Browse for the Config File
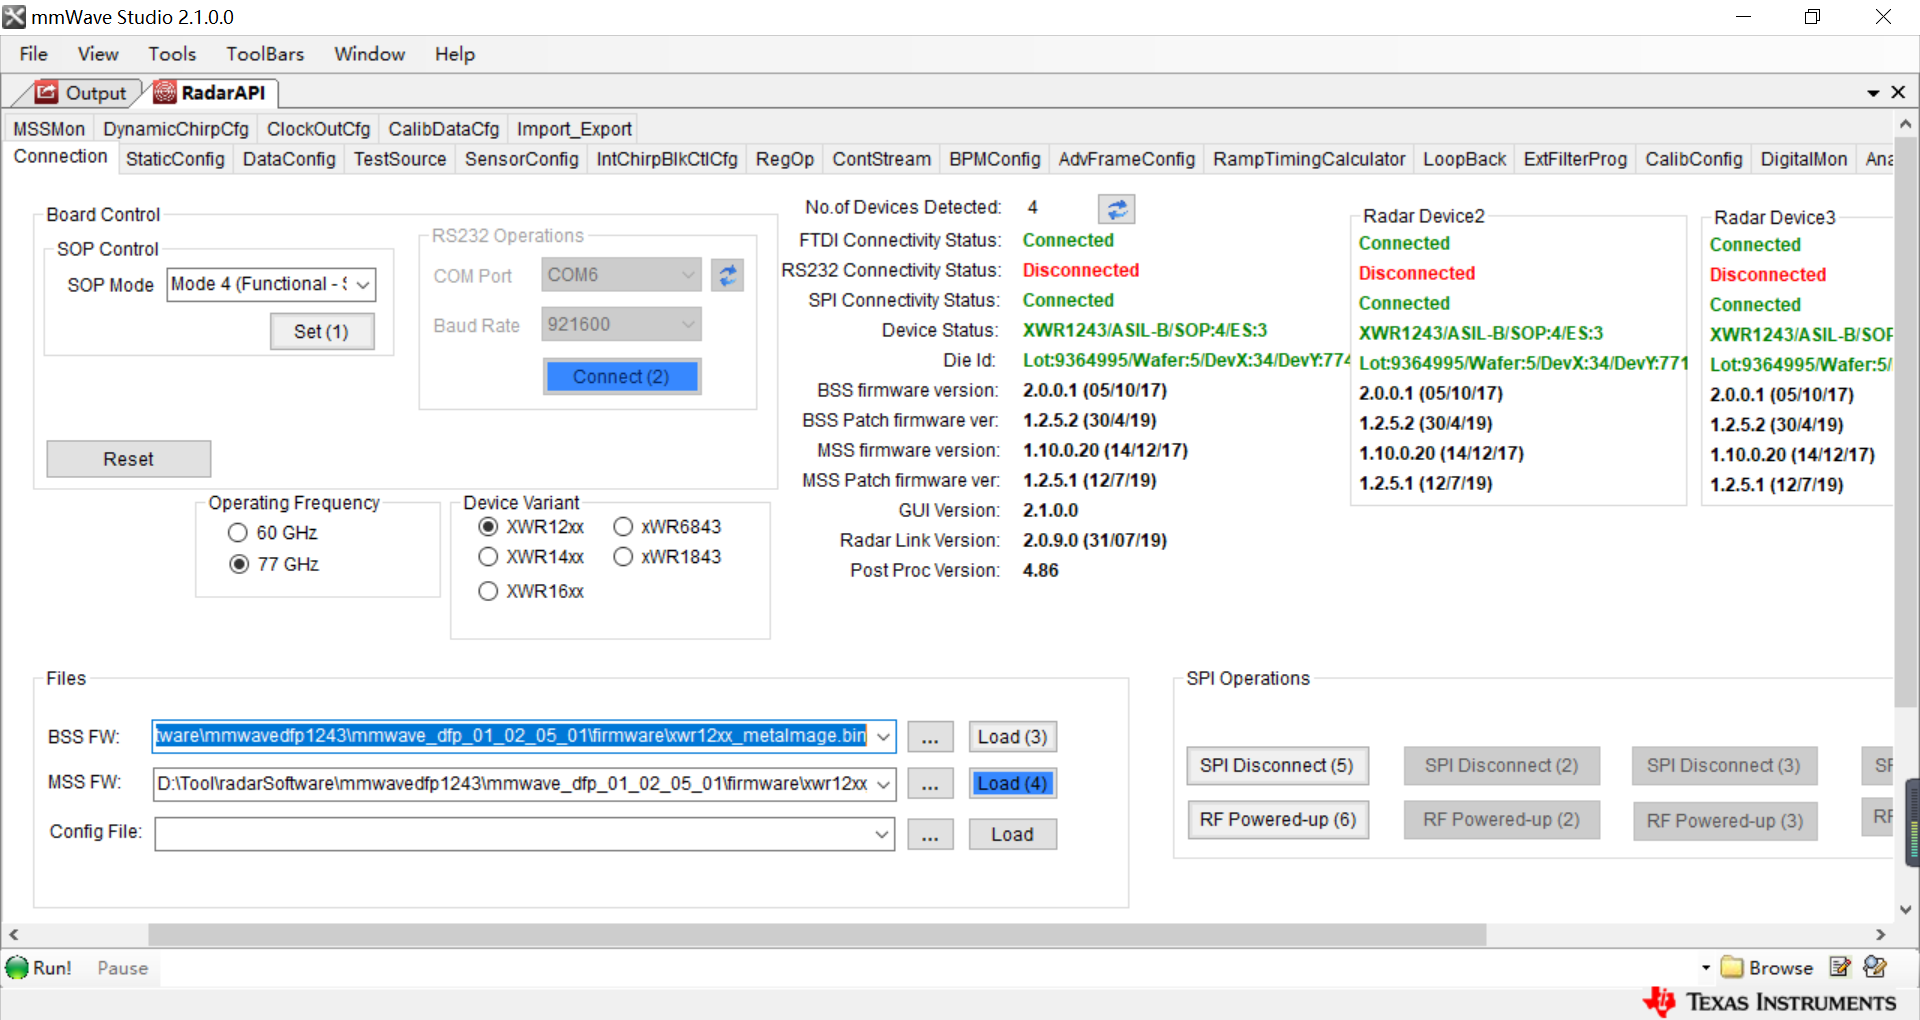Screen dimensions: 1920x1020 pos(930,835)
